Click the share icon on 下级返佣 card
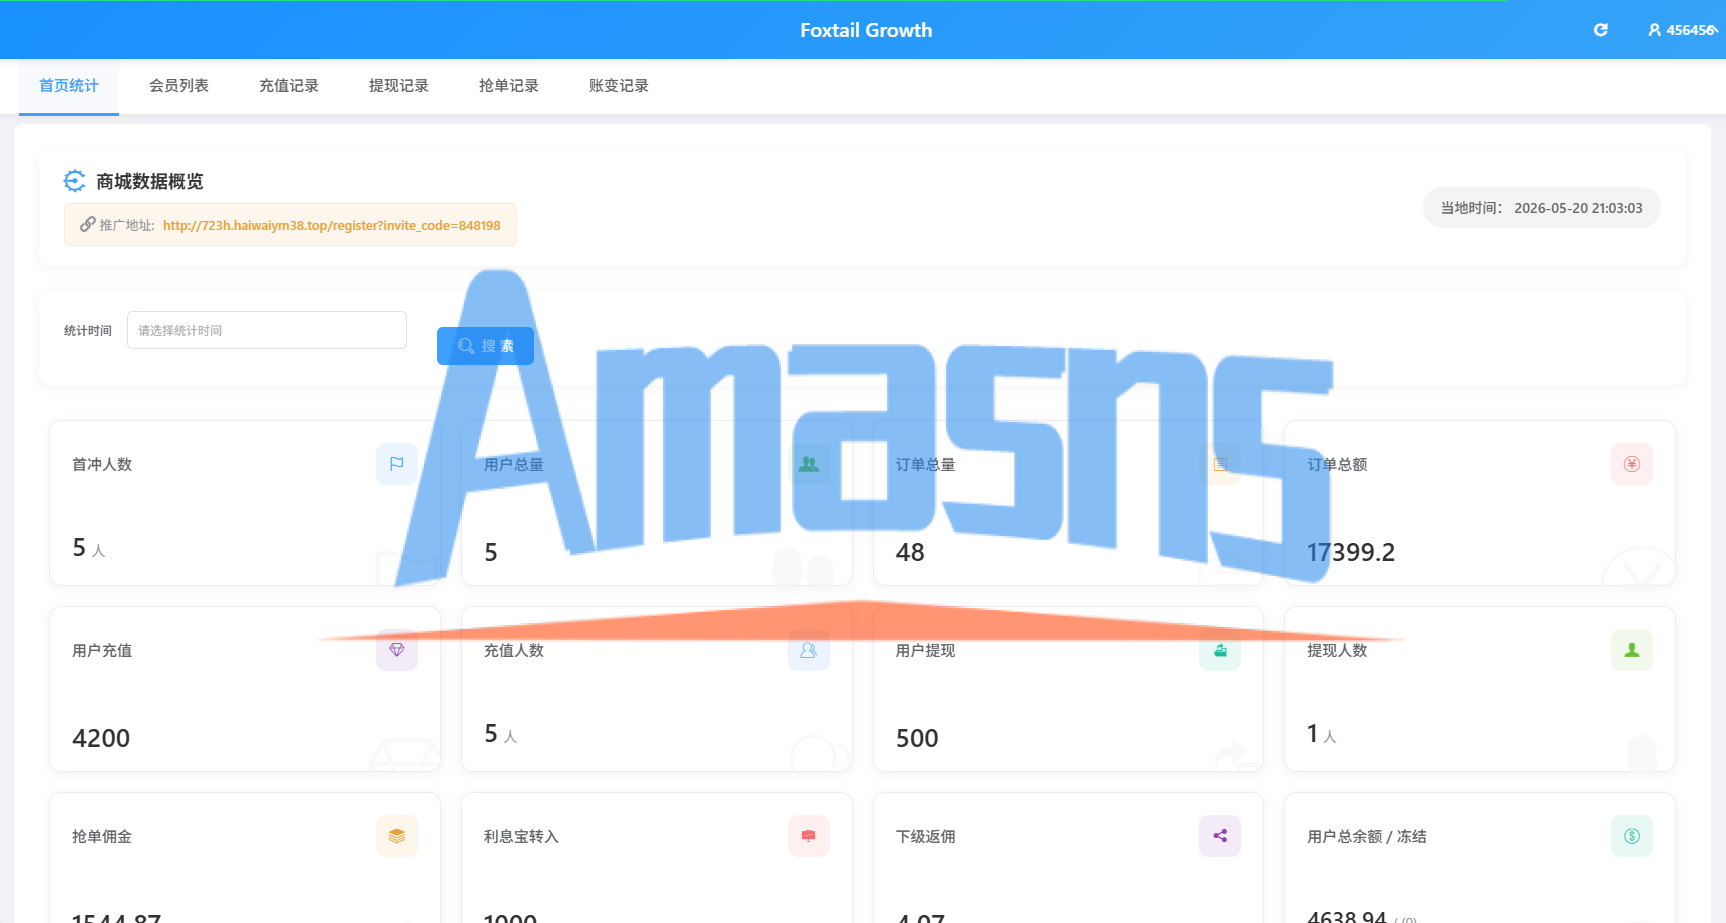Screen dimensions: 1726x923 1220,836
